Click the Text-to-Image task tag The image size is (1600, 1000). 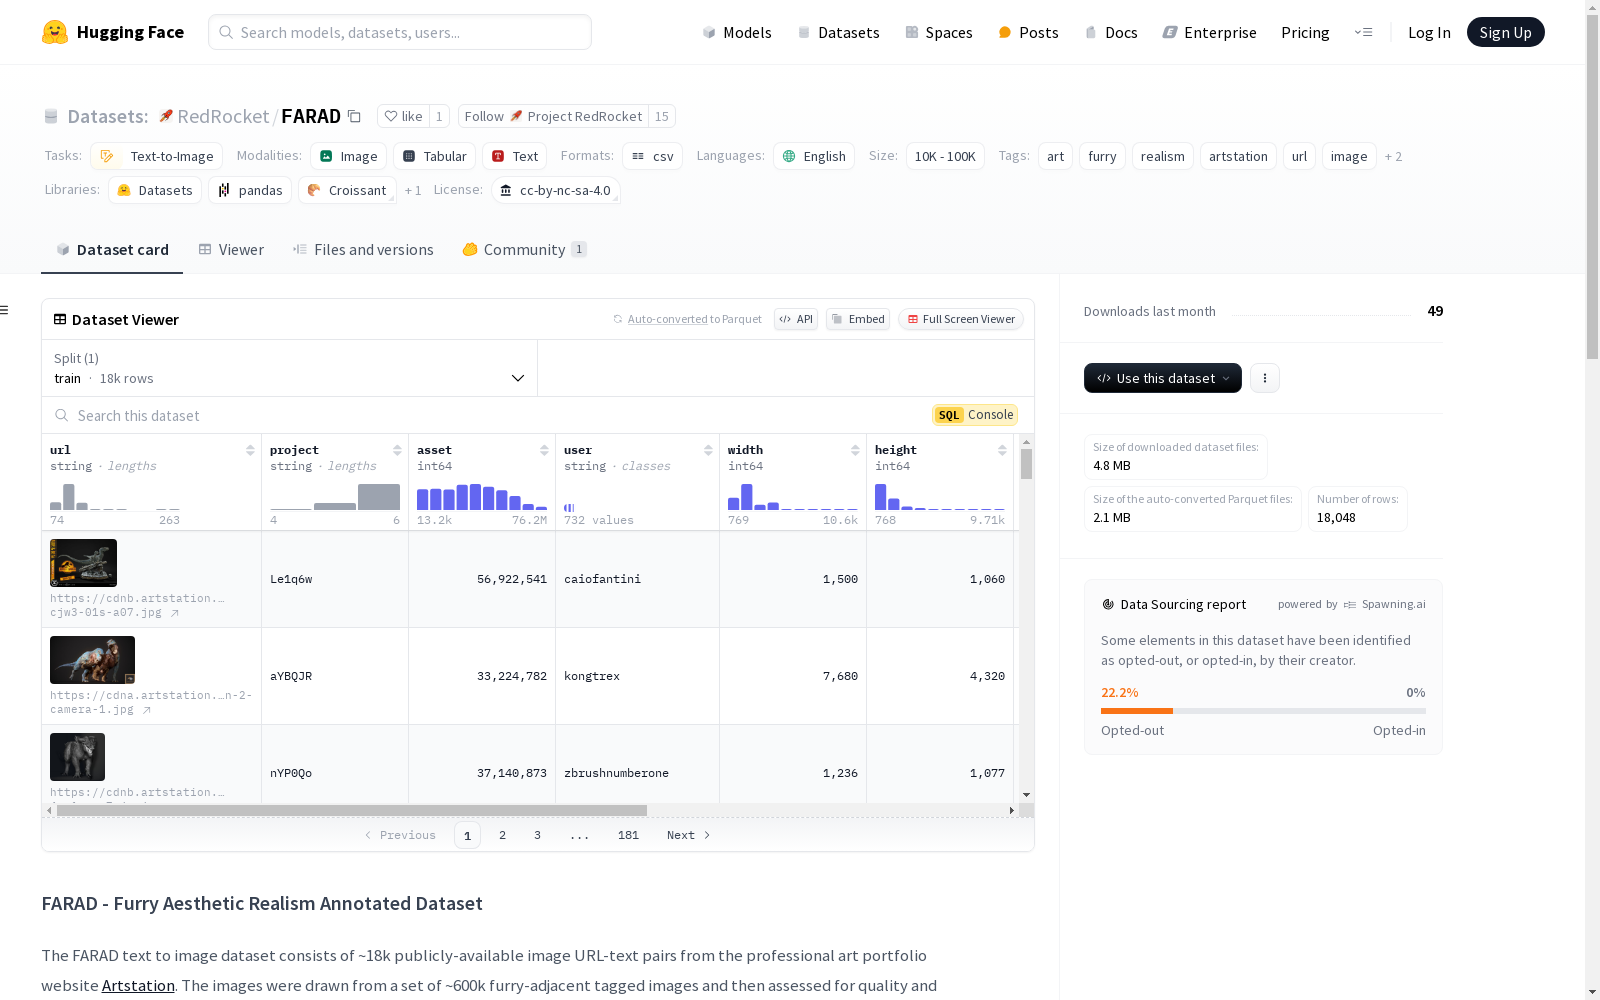(156, 156)
